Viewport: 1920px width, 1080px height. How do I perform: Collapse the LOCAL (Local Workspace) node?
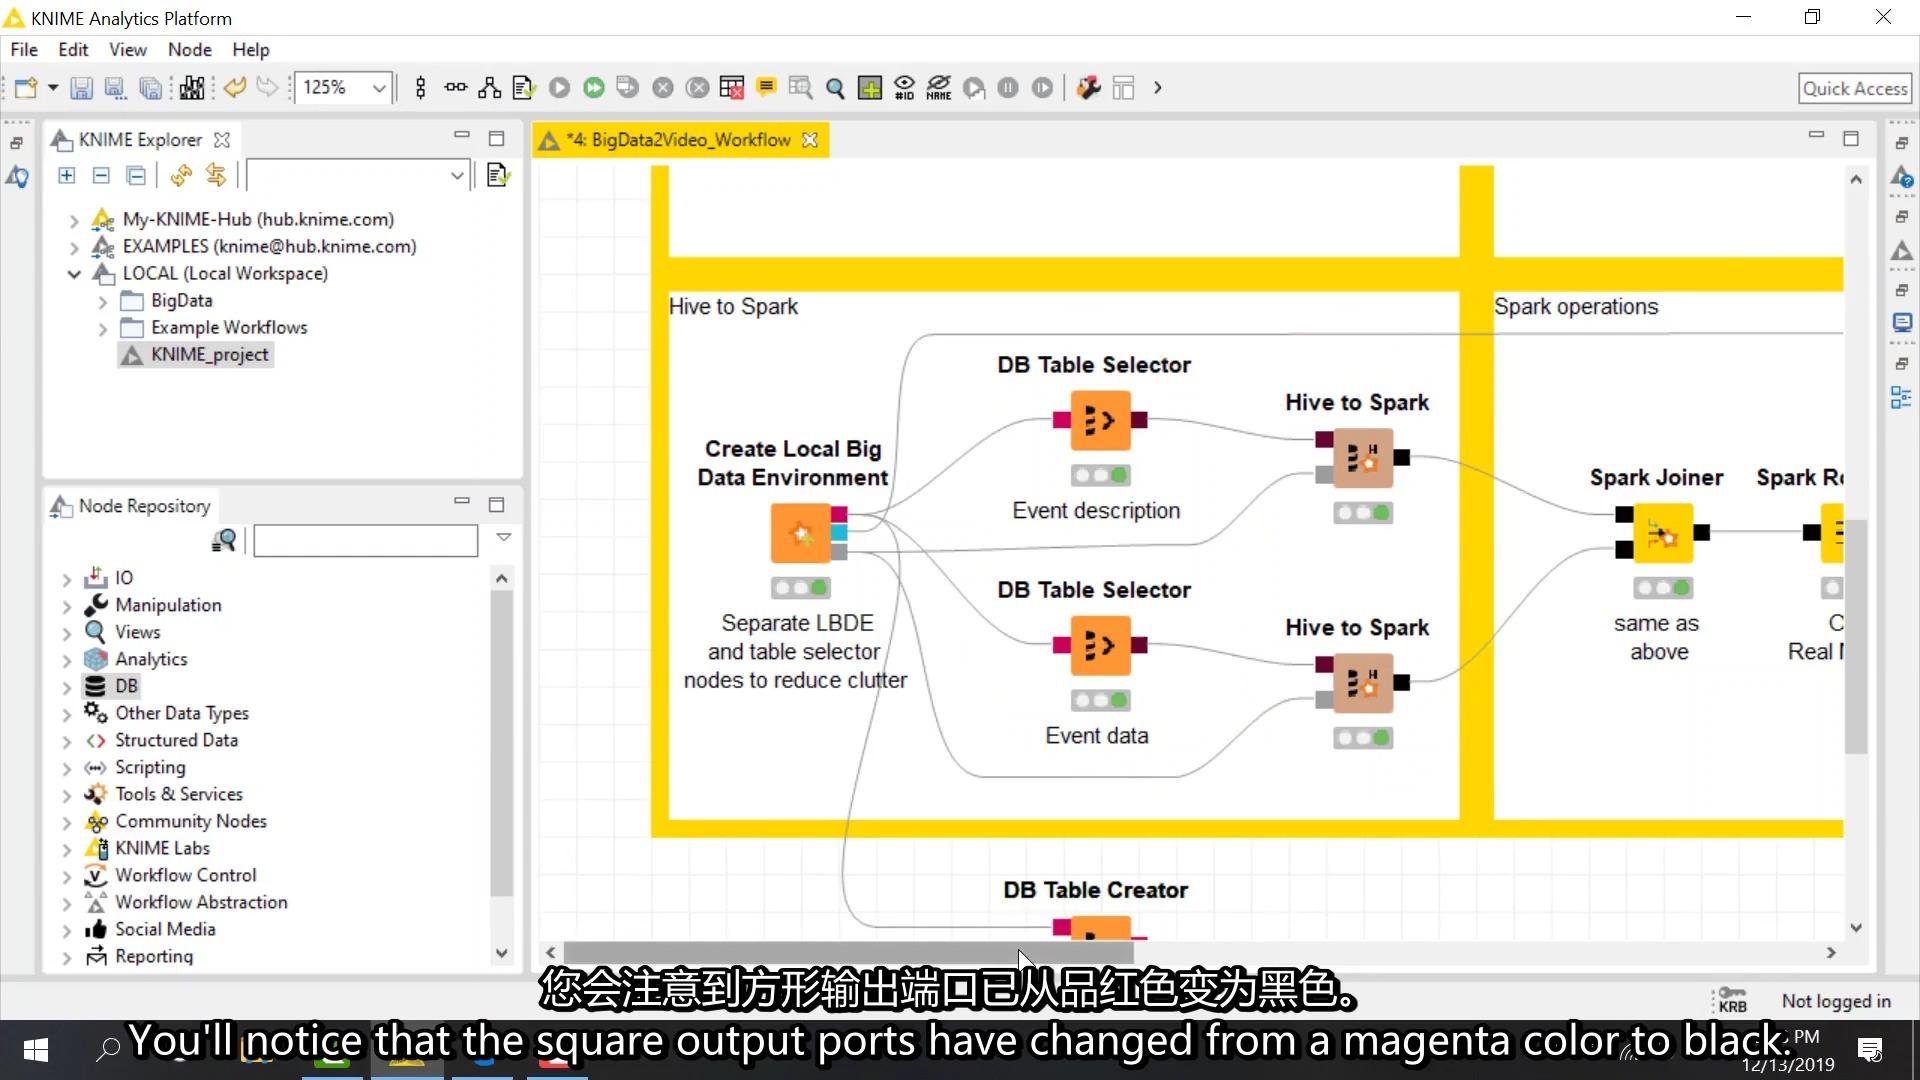coord(73,274)
